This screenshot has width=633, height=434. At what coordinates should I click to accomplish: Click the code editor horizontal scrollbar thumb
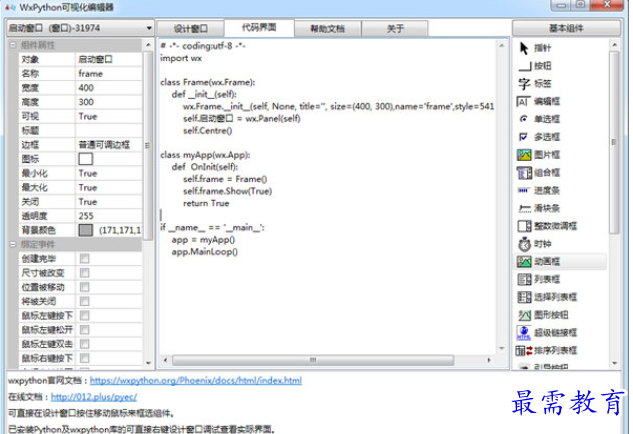(313, 360)
